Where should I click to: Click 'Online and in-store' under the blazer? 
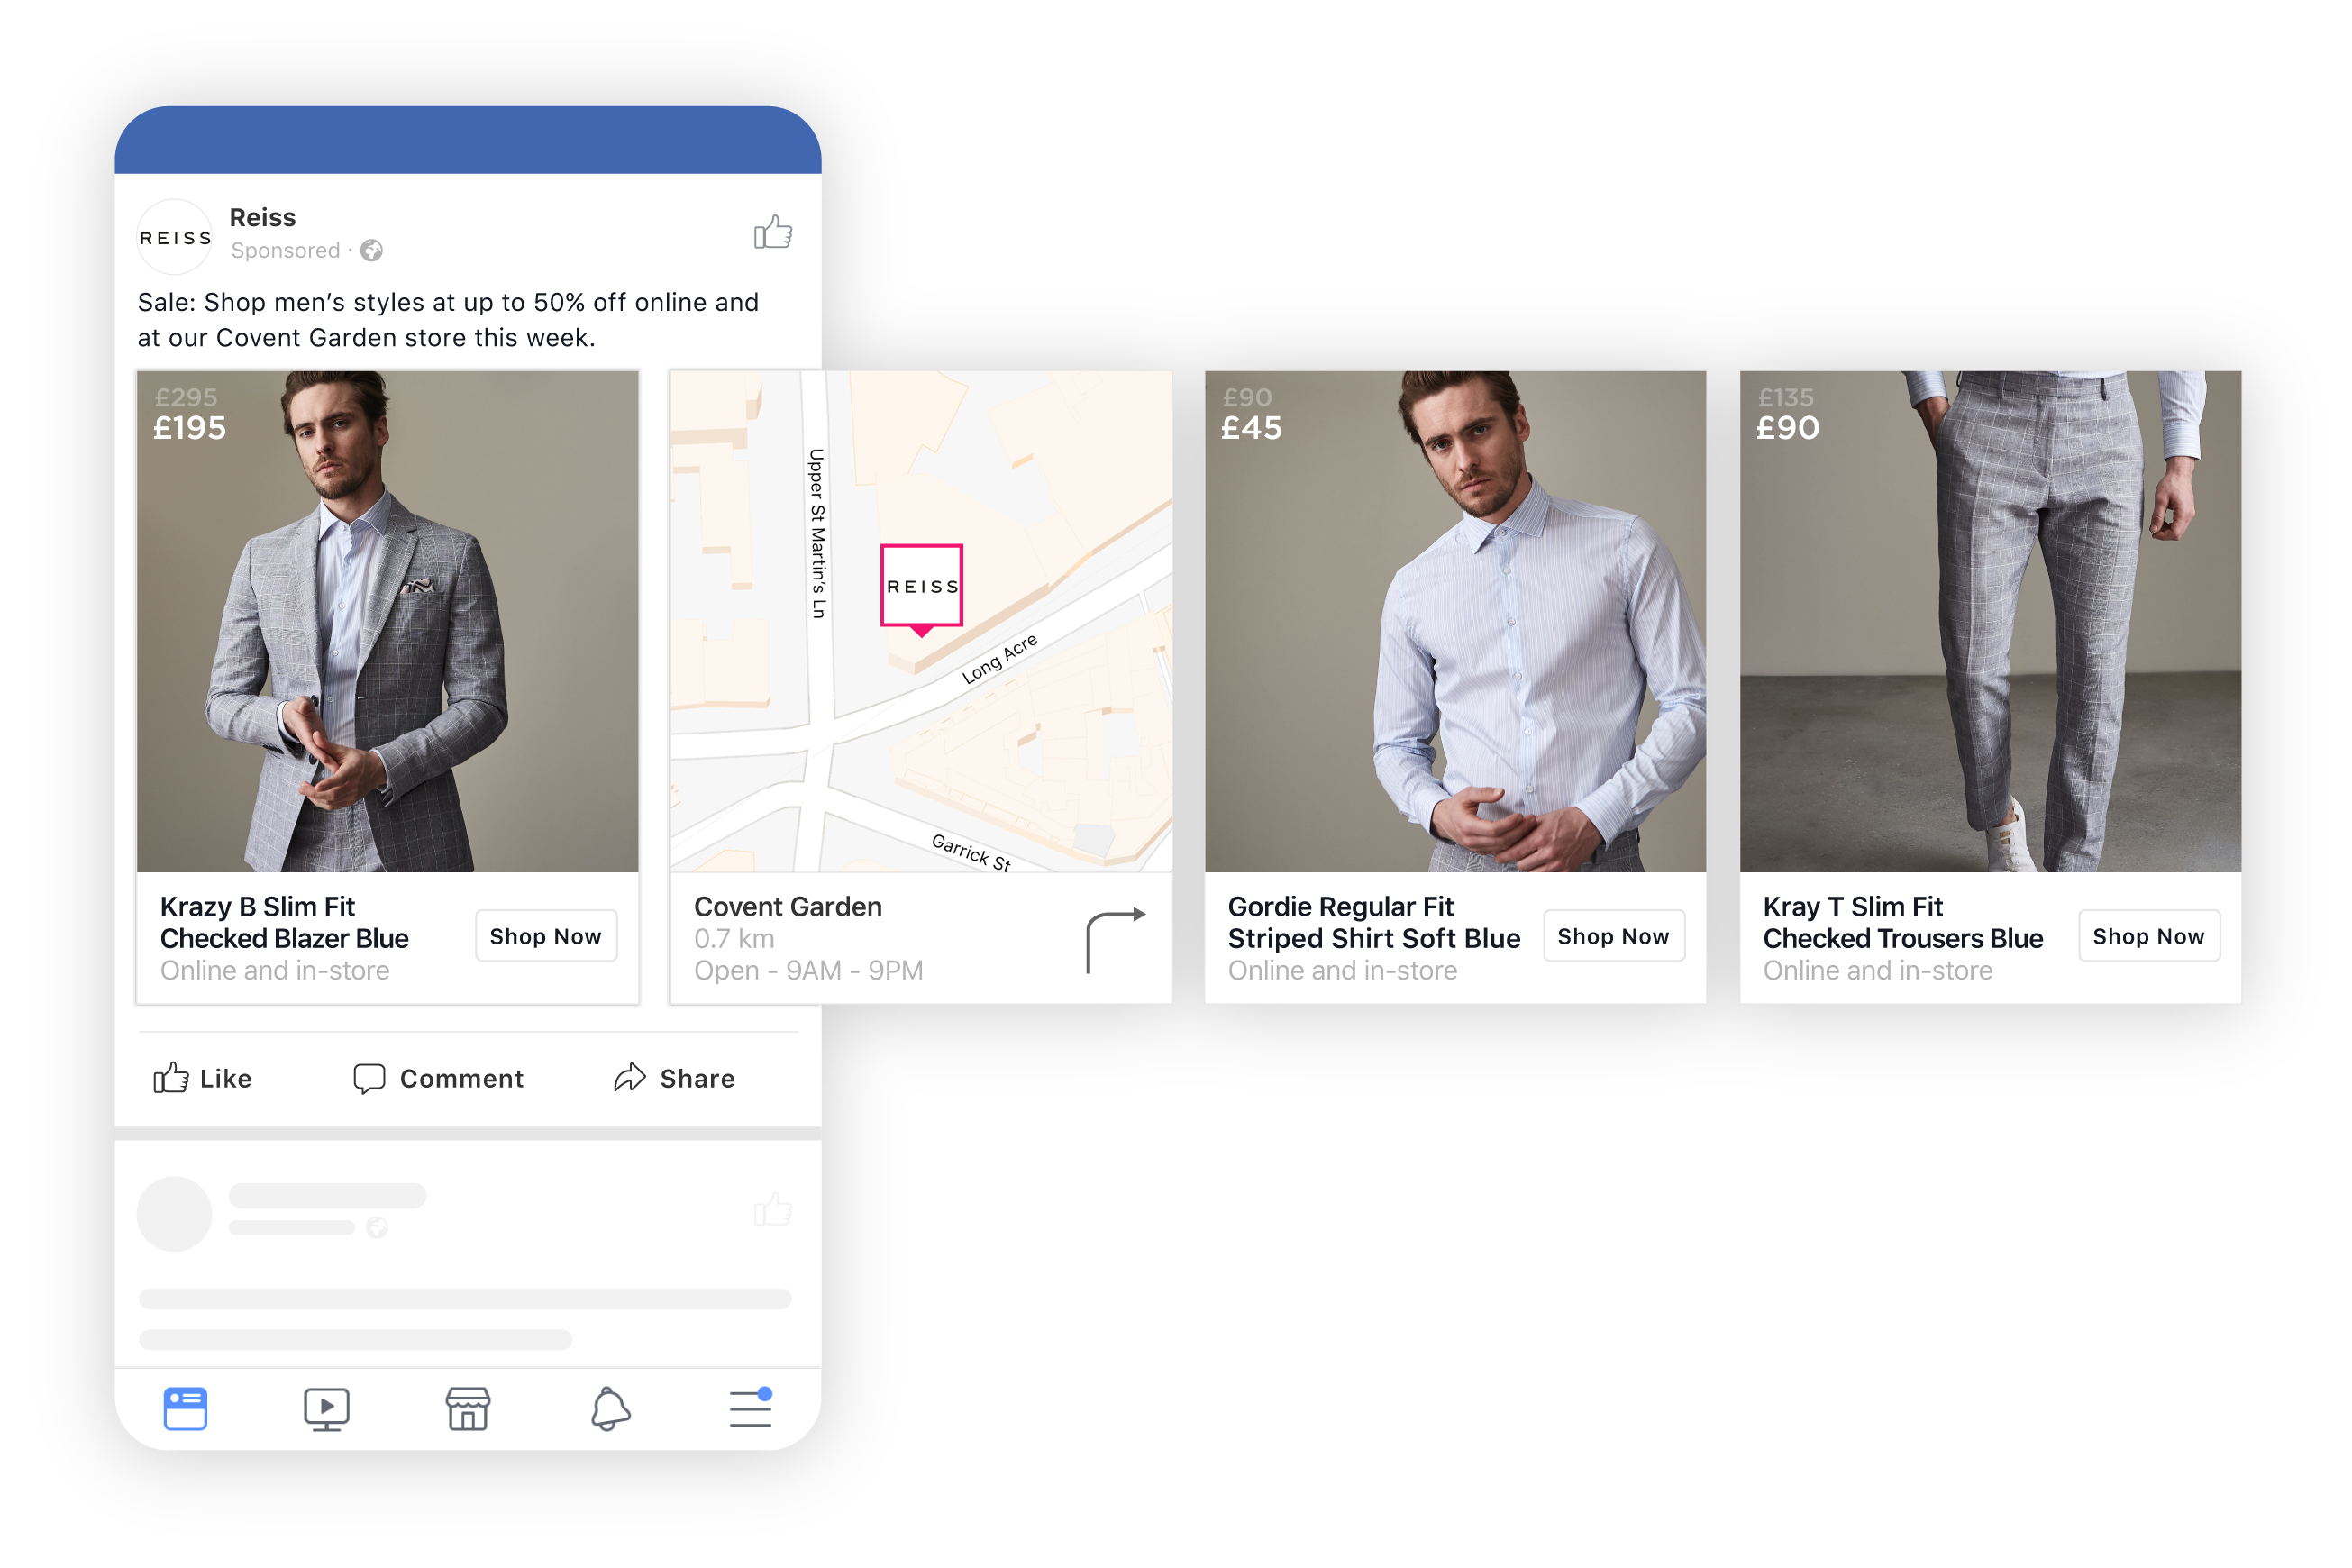[275, 971]
